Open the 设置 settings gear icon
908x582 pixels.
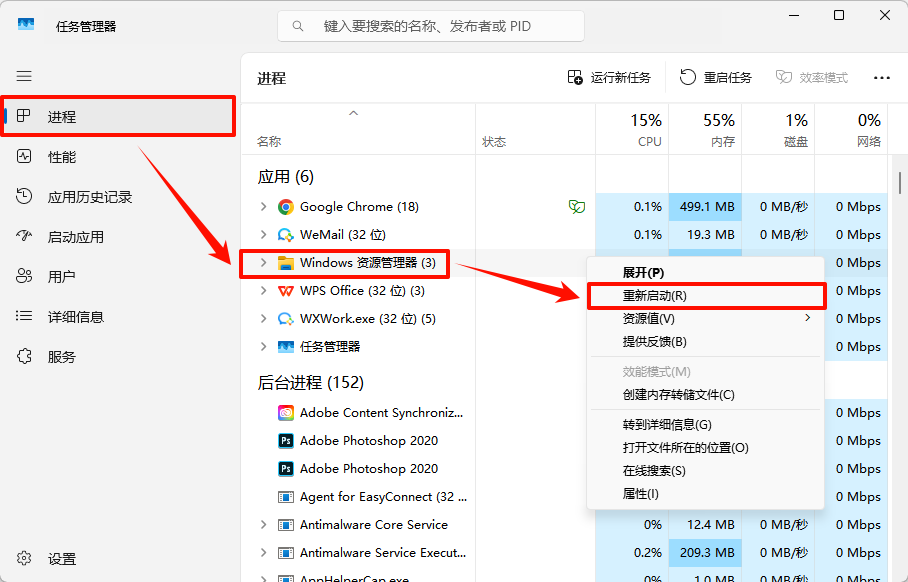pyautogui.click(x=24, y=558)
